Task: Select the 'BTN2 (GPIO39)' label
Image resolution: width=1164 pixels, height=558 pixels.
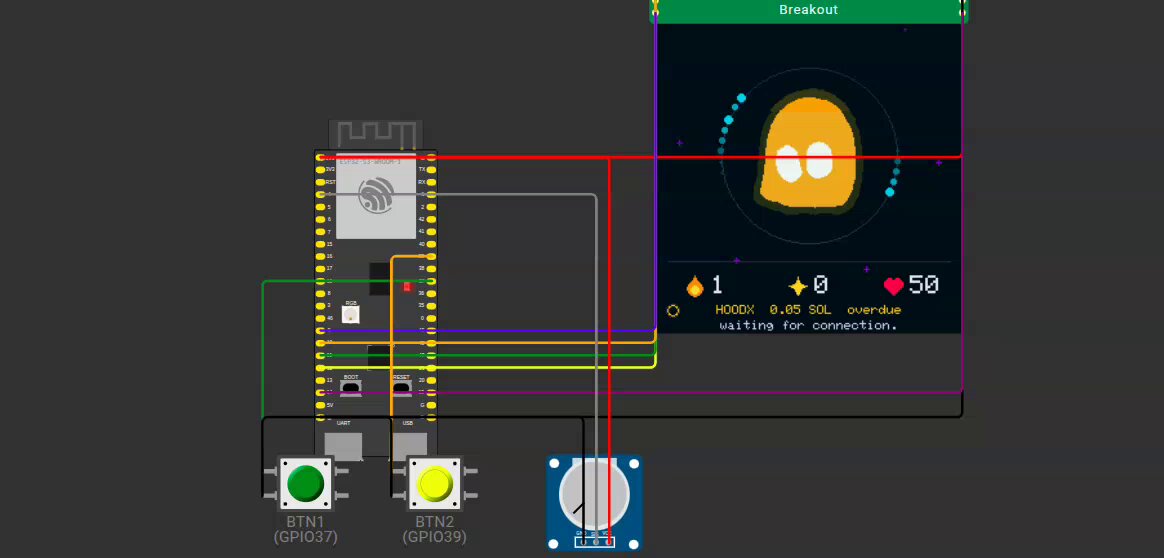Action: 434,528
